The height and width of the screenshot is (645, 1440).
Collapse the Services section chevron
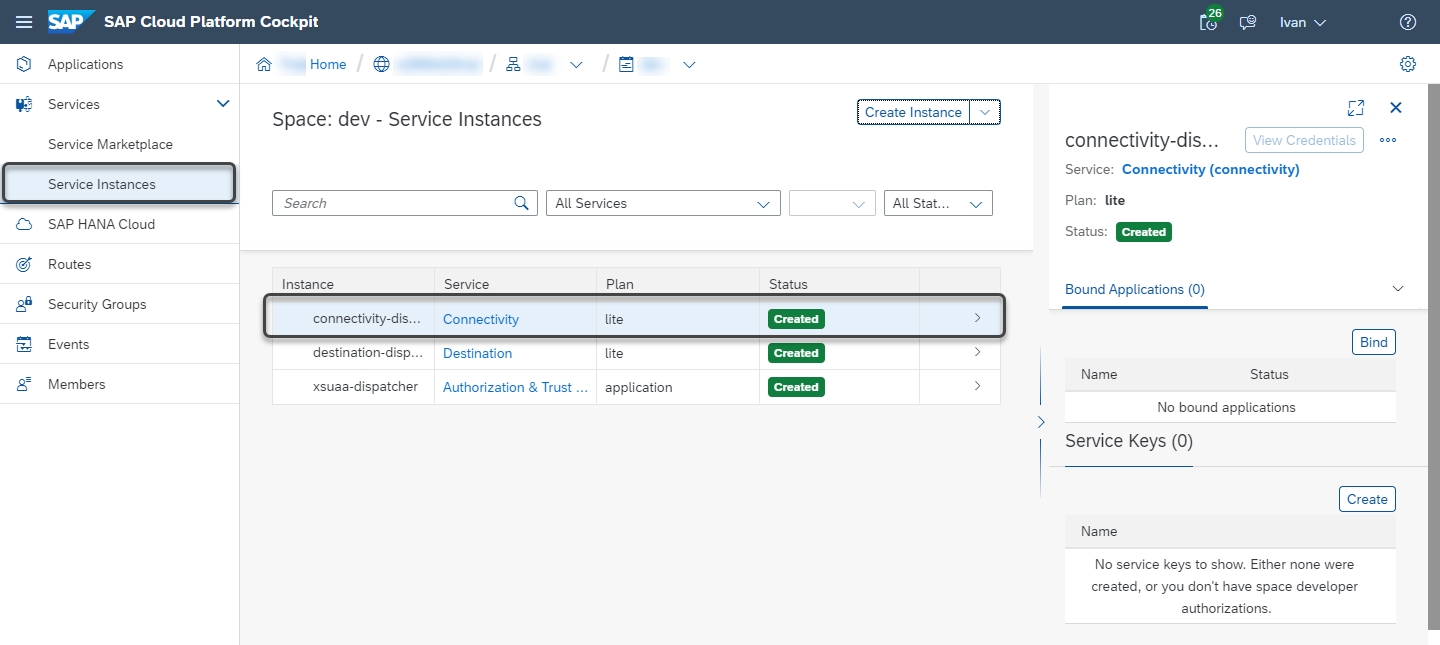pos(223,103)
